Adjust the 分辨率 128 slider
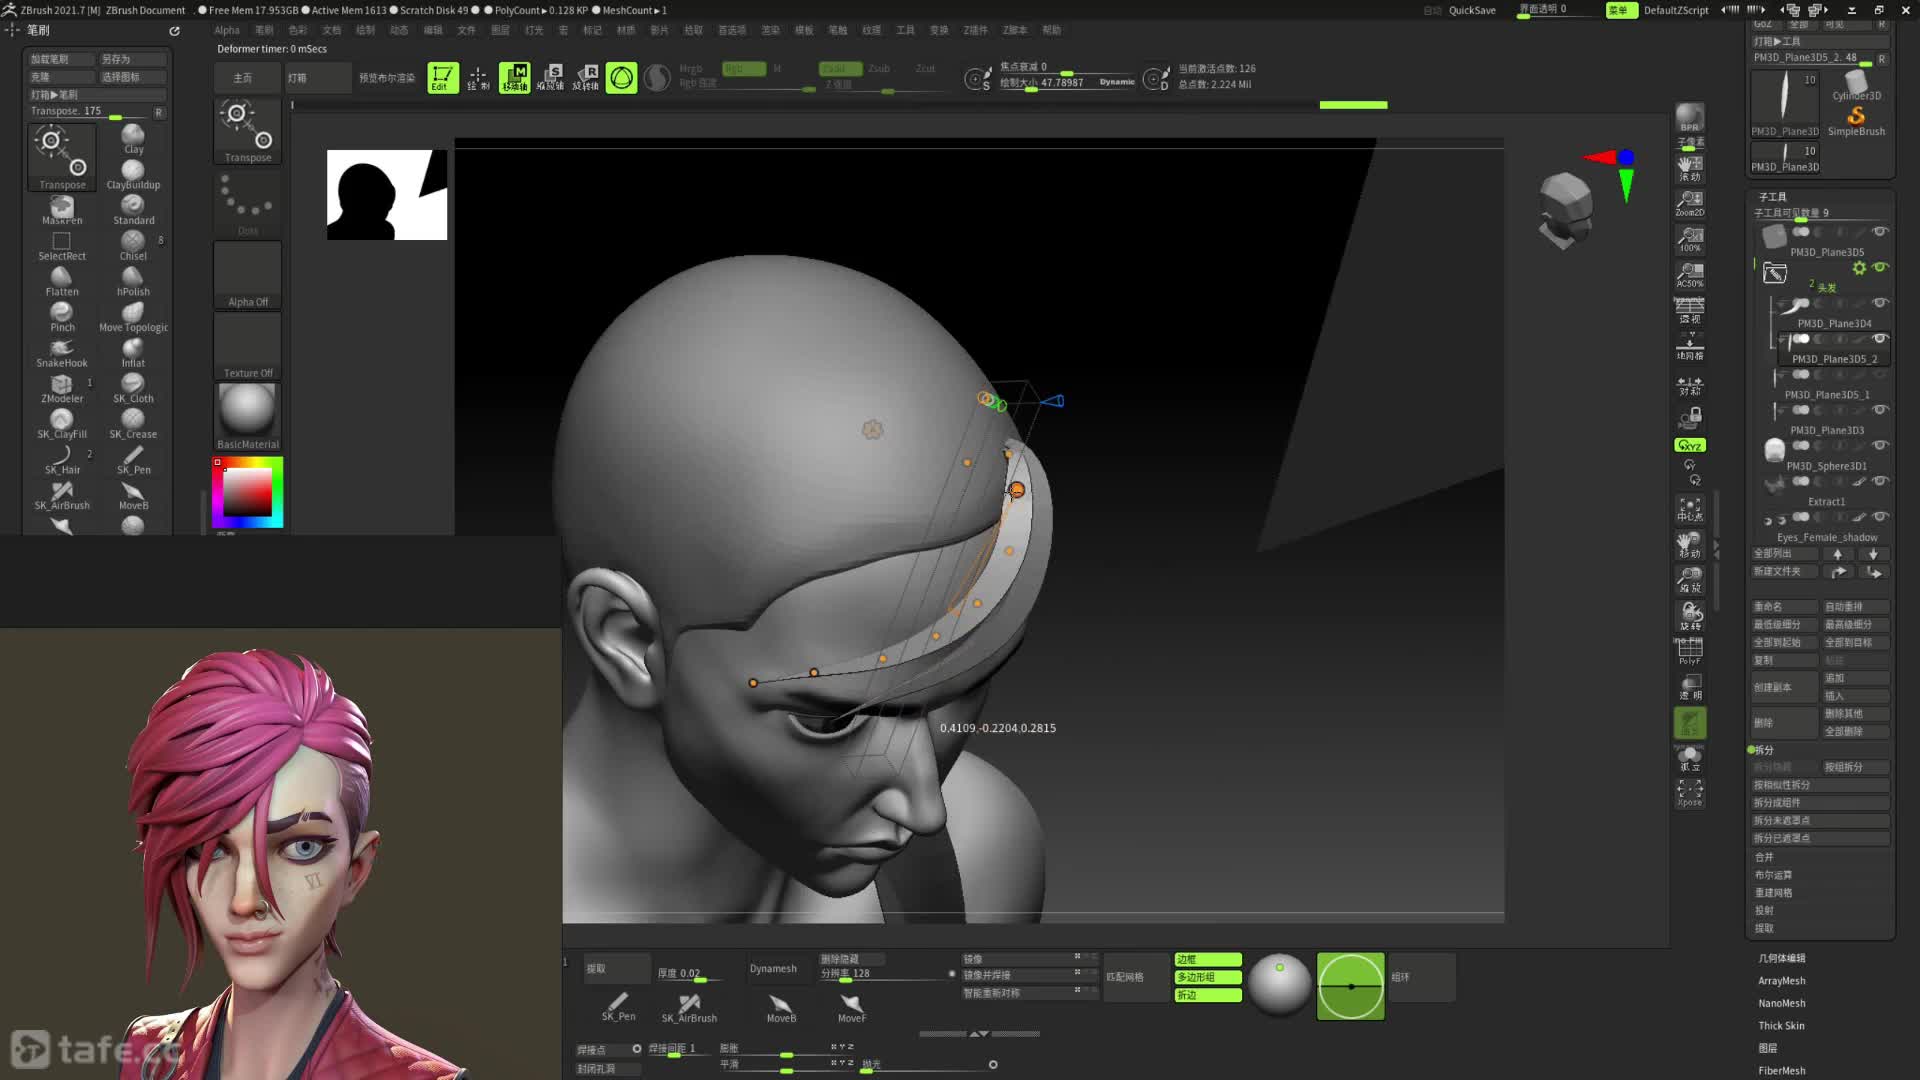Viewport: 1920px width, 1080px height. (x=884, y=973)
